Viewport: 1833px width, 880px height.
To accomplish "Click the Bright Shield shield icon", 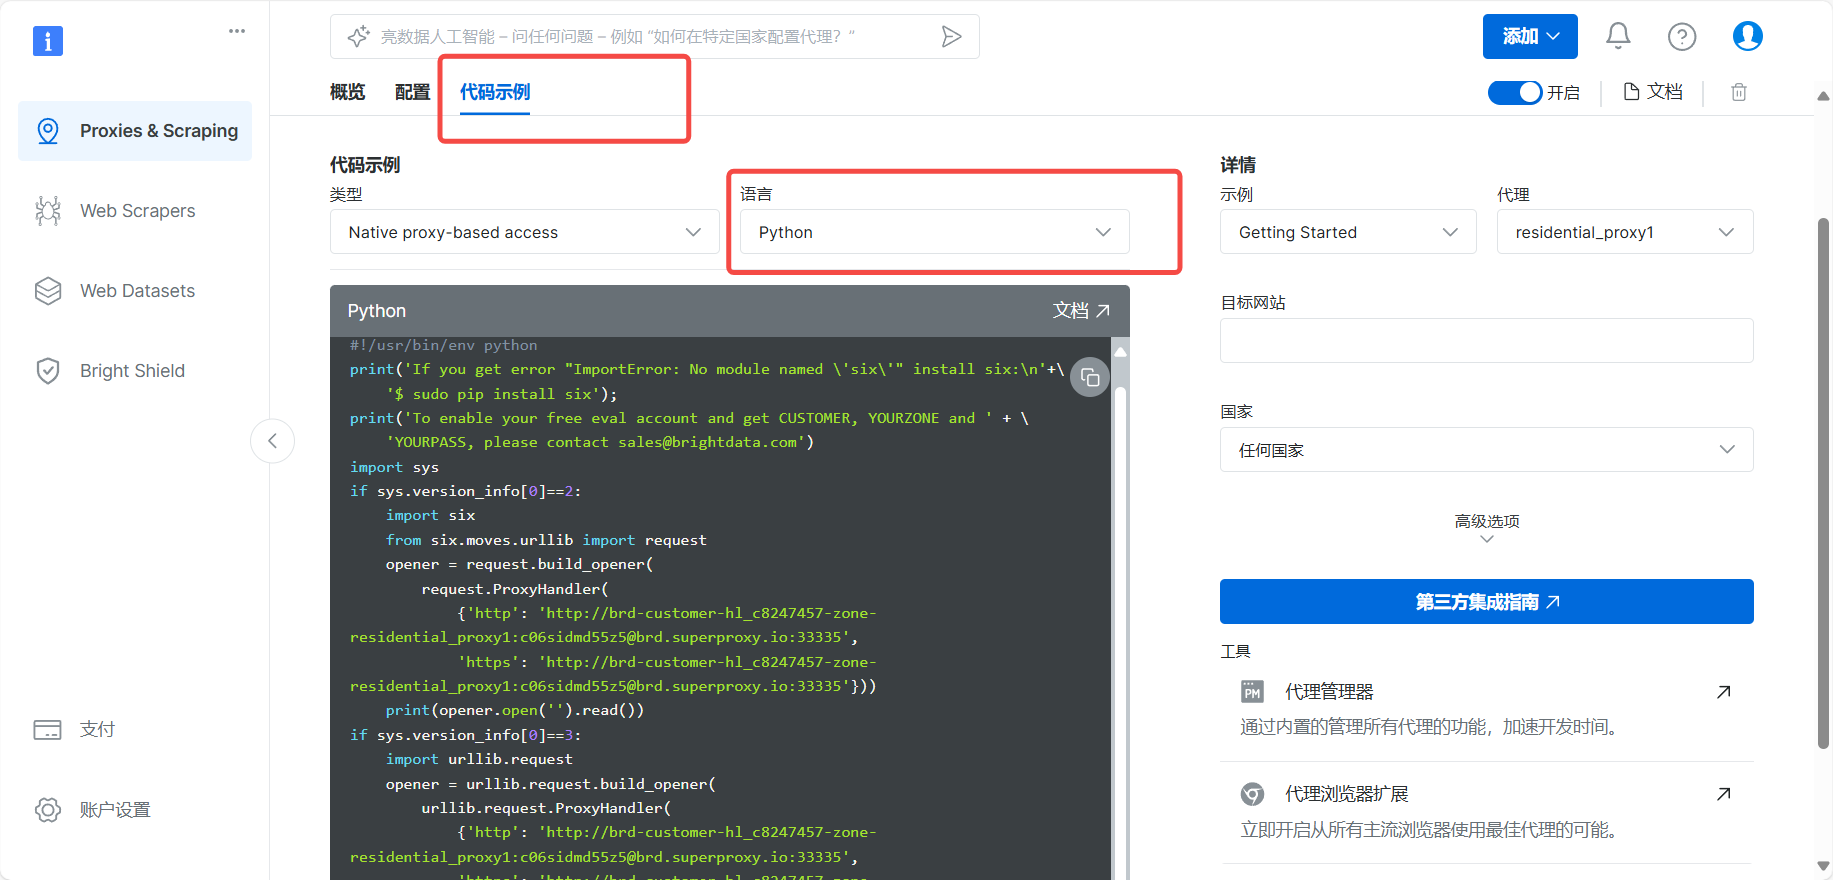I will click(x=48, y=371).
